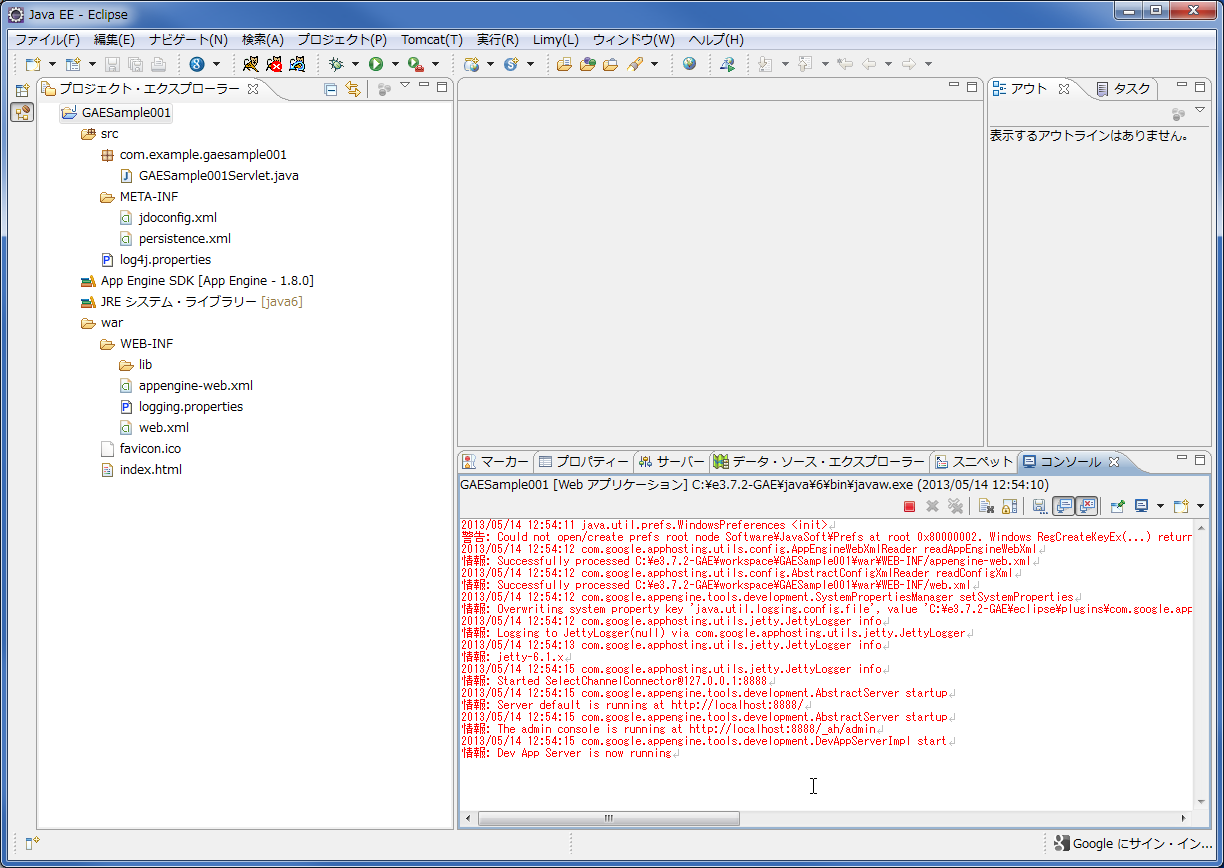The height and width of the screenshot is (868, 1224).
Task: Click the Open Perspective icon
Action: 22,90
